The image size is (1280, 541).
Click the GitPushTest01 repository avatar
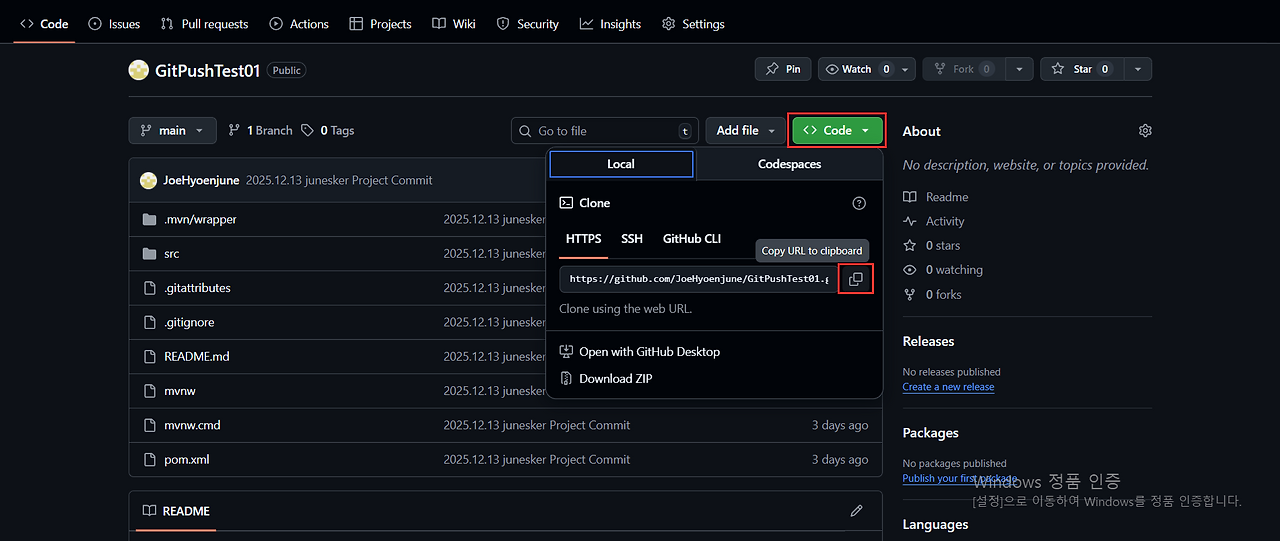(x=139, y=70)
